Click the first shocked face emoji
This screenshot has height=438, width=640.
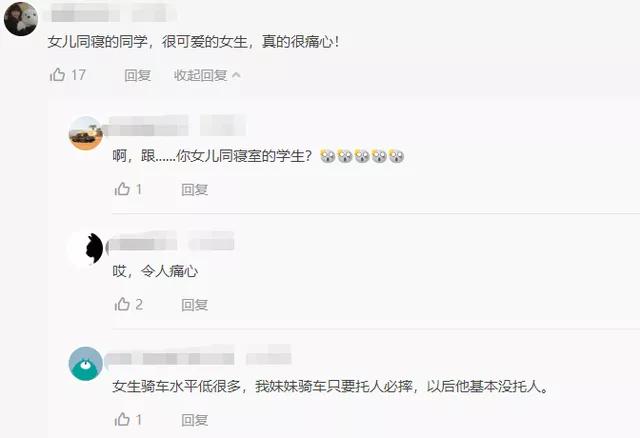click(x=328, y=156)
